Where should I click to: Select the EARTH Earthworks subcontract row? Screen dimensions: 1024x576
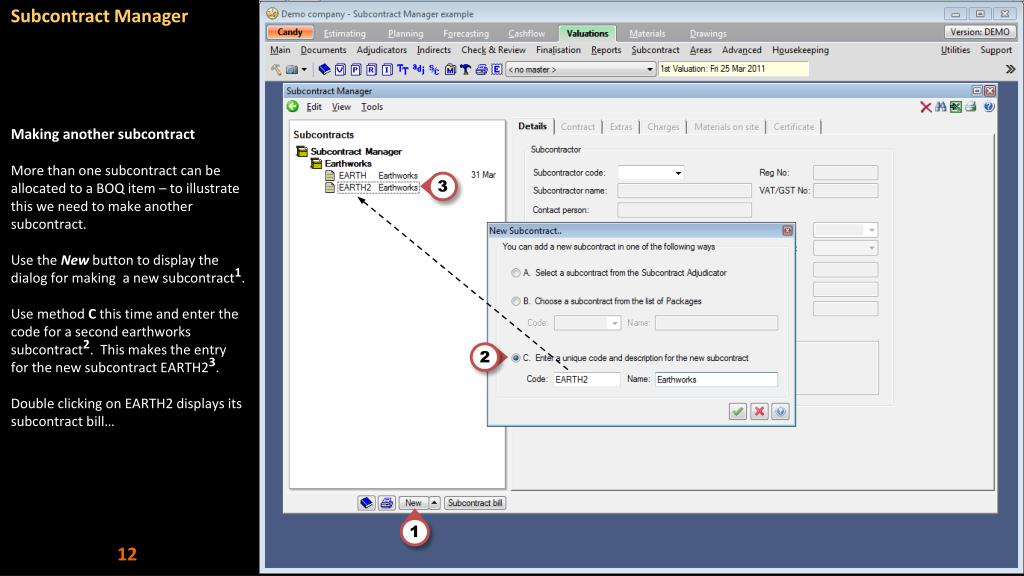coord(378,176)
